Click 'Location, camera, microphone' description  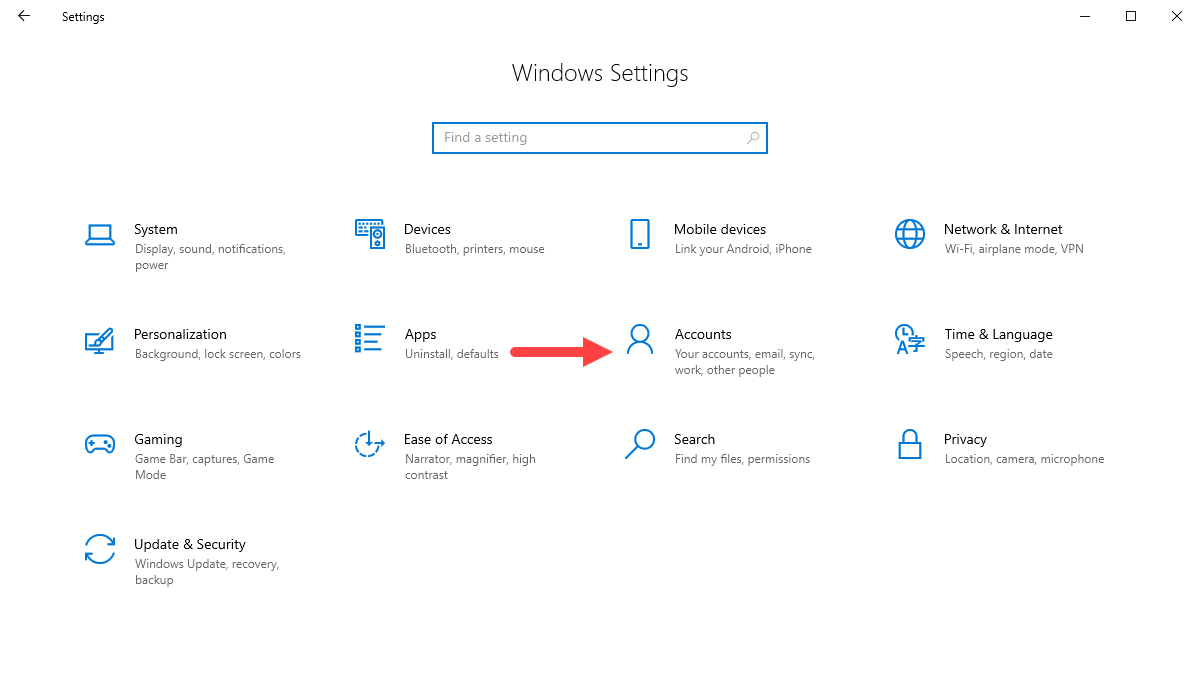(1025, 459)
